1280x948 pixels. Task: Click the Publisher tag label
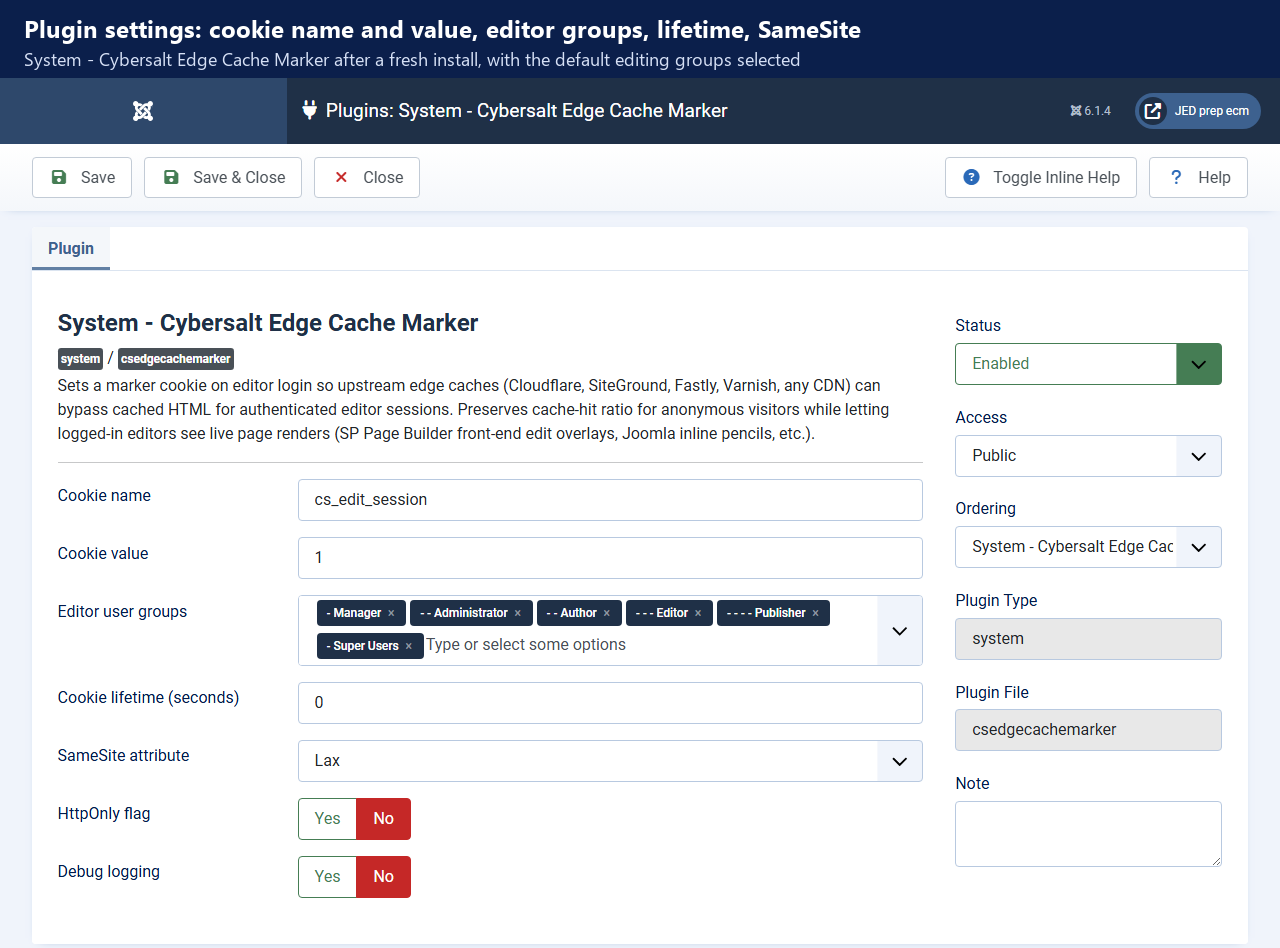tap(766, 613)
